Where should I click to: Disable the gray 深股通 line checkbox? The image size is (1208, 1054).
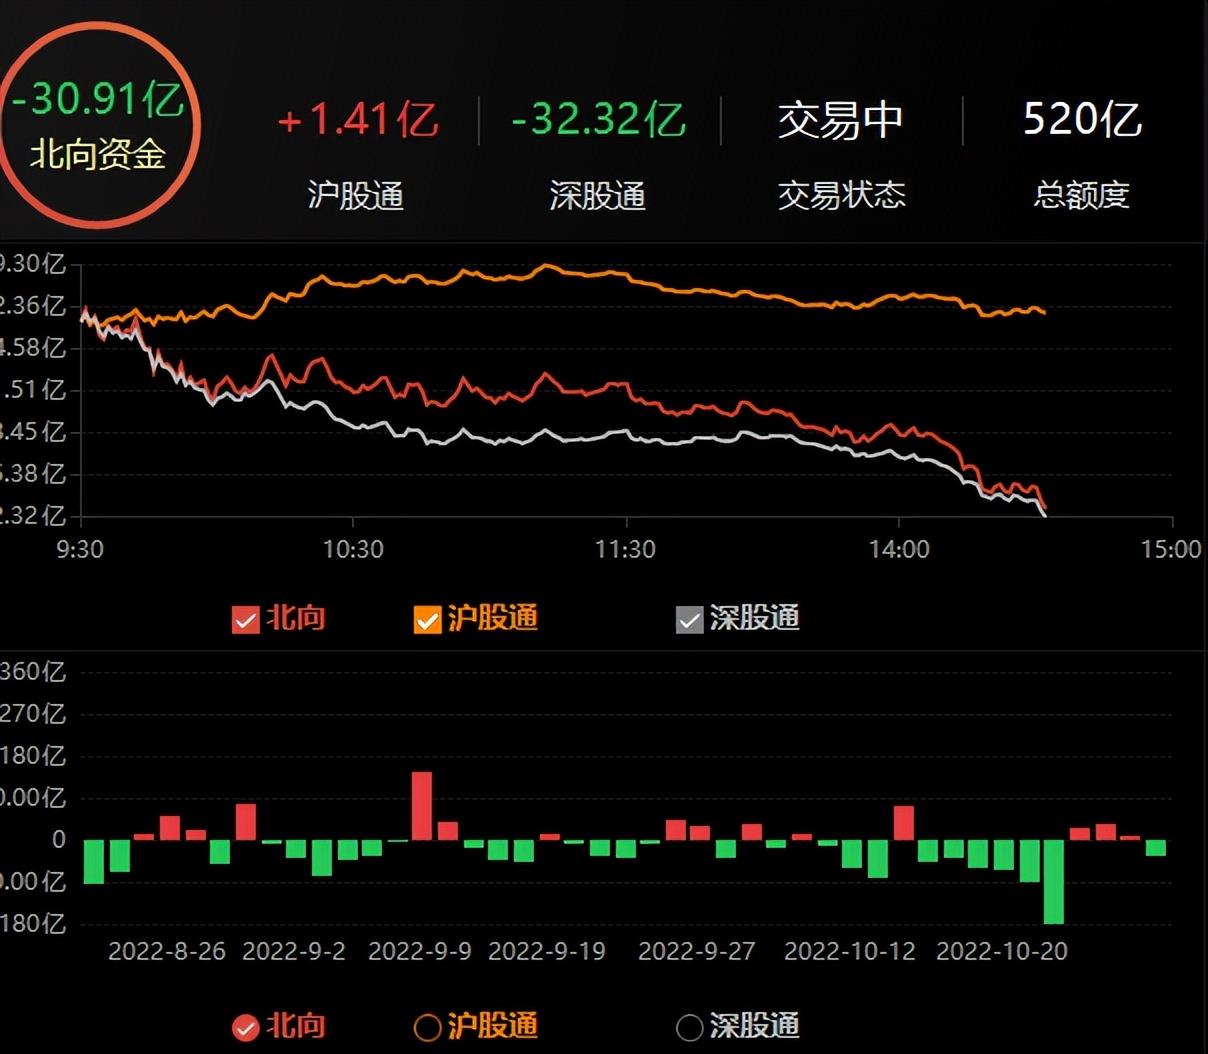(690, 620)
